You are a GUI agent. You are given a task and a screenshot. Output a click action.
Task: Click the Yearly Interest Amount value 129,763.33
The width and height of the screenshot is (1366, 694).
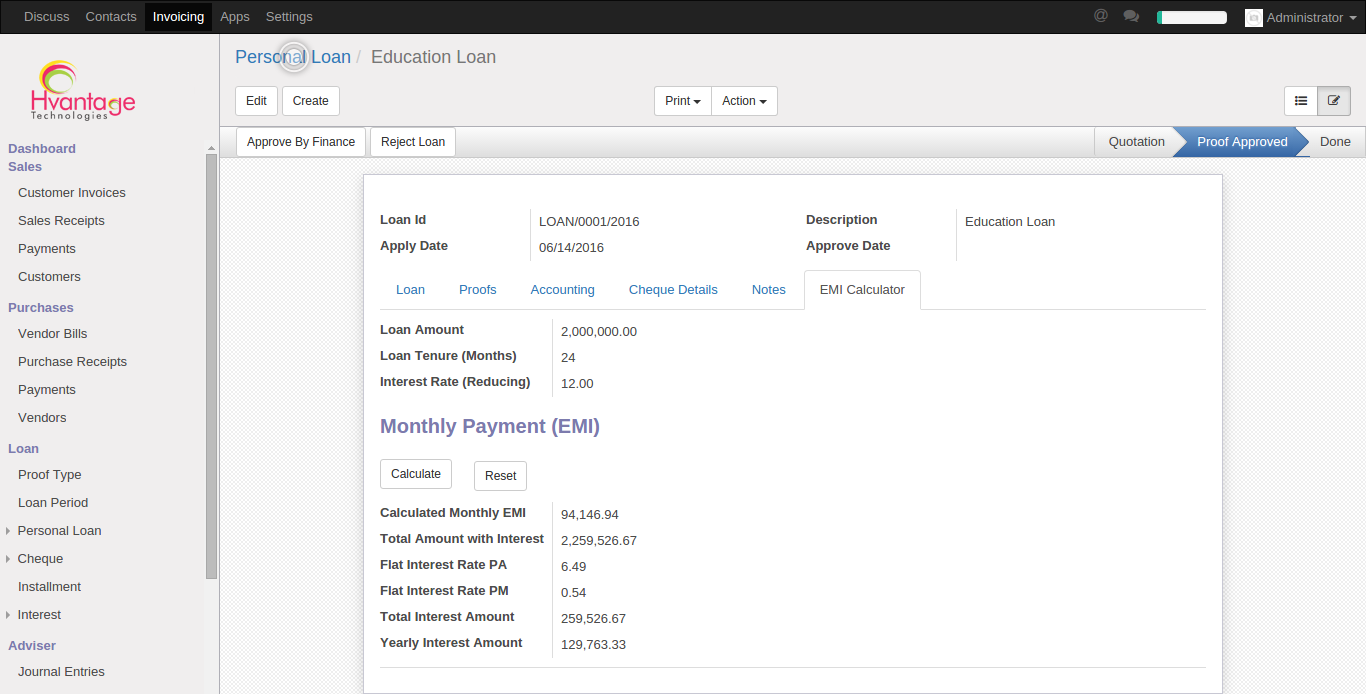click(x=593, y=645)
